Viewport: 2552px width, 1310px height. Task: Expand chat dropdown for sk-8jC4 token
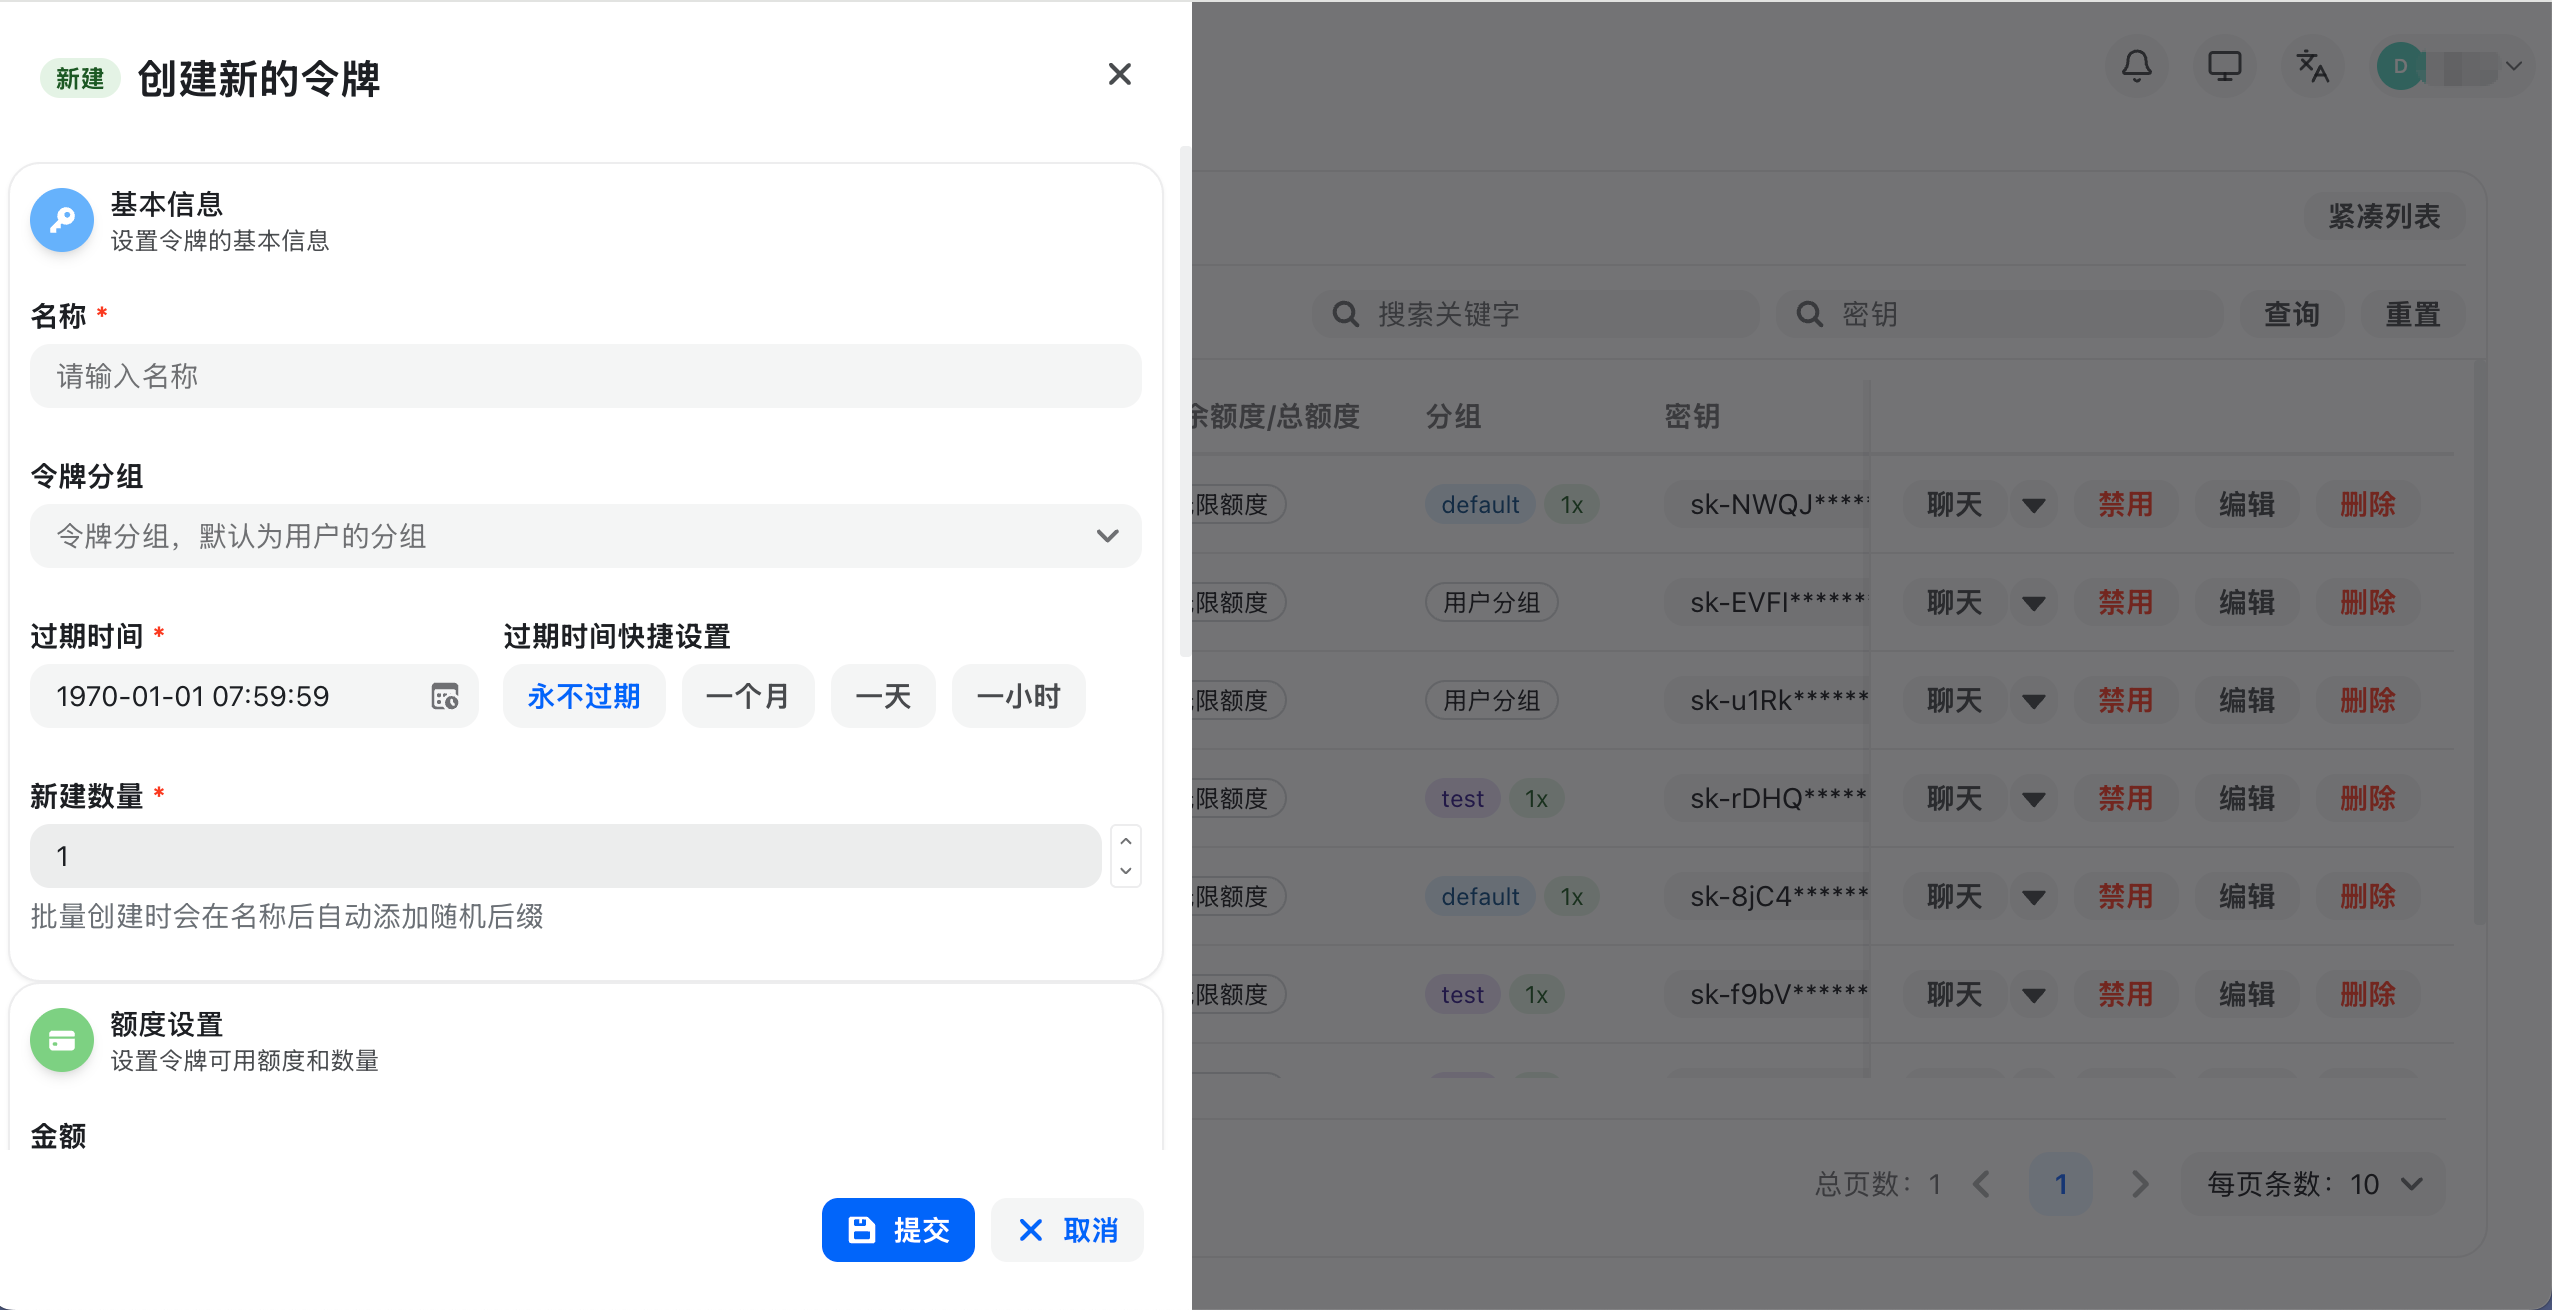tap(2033, 896)
